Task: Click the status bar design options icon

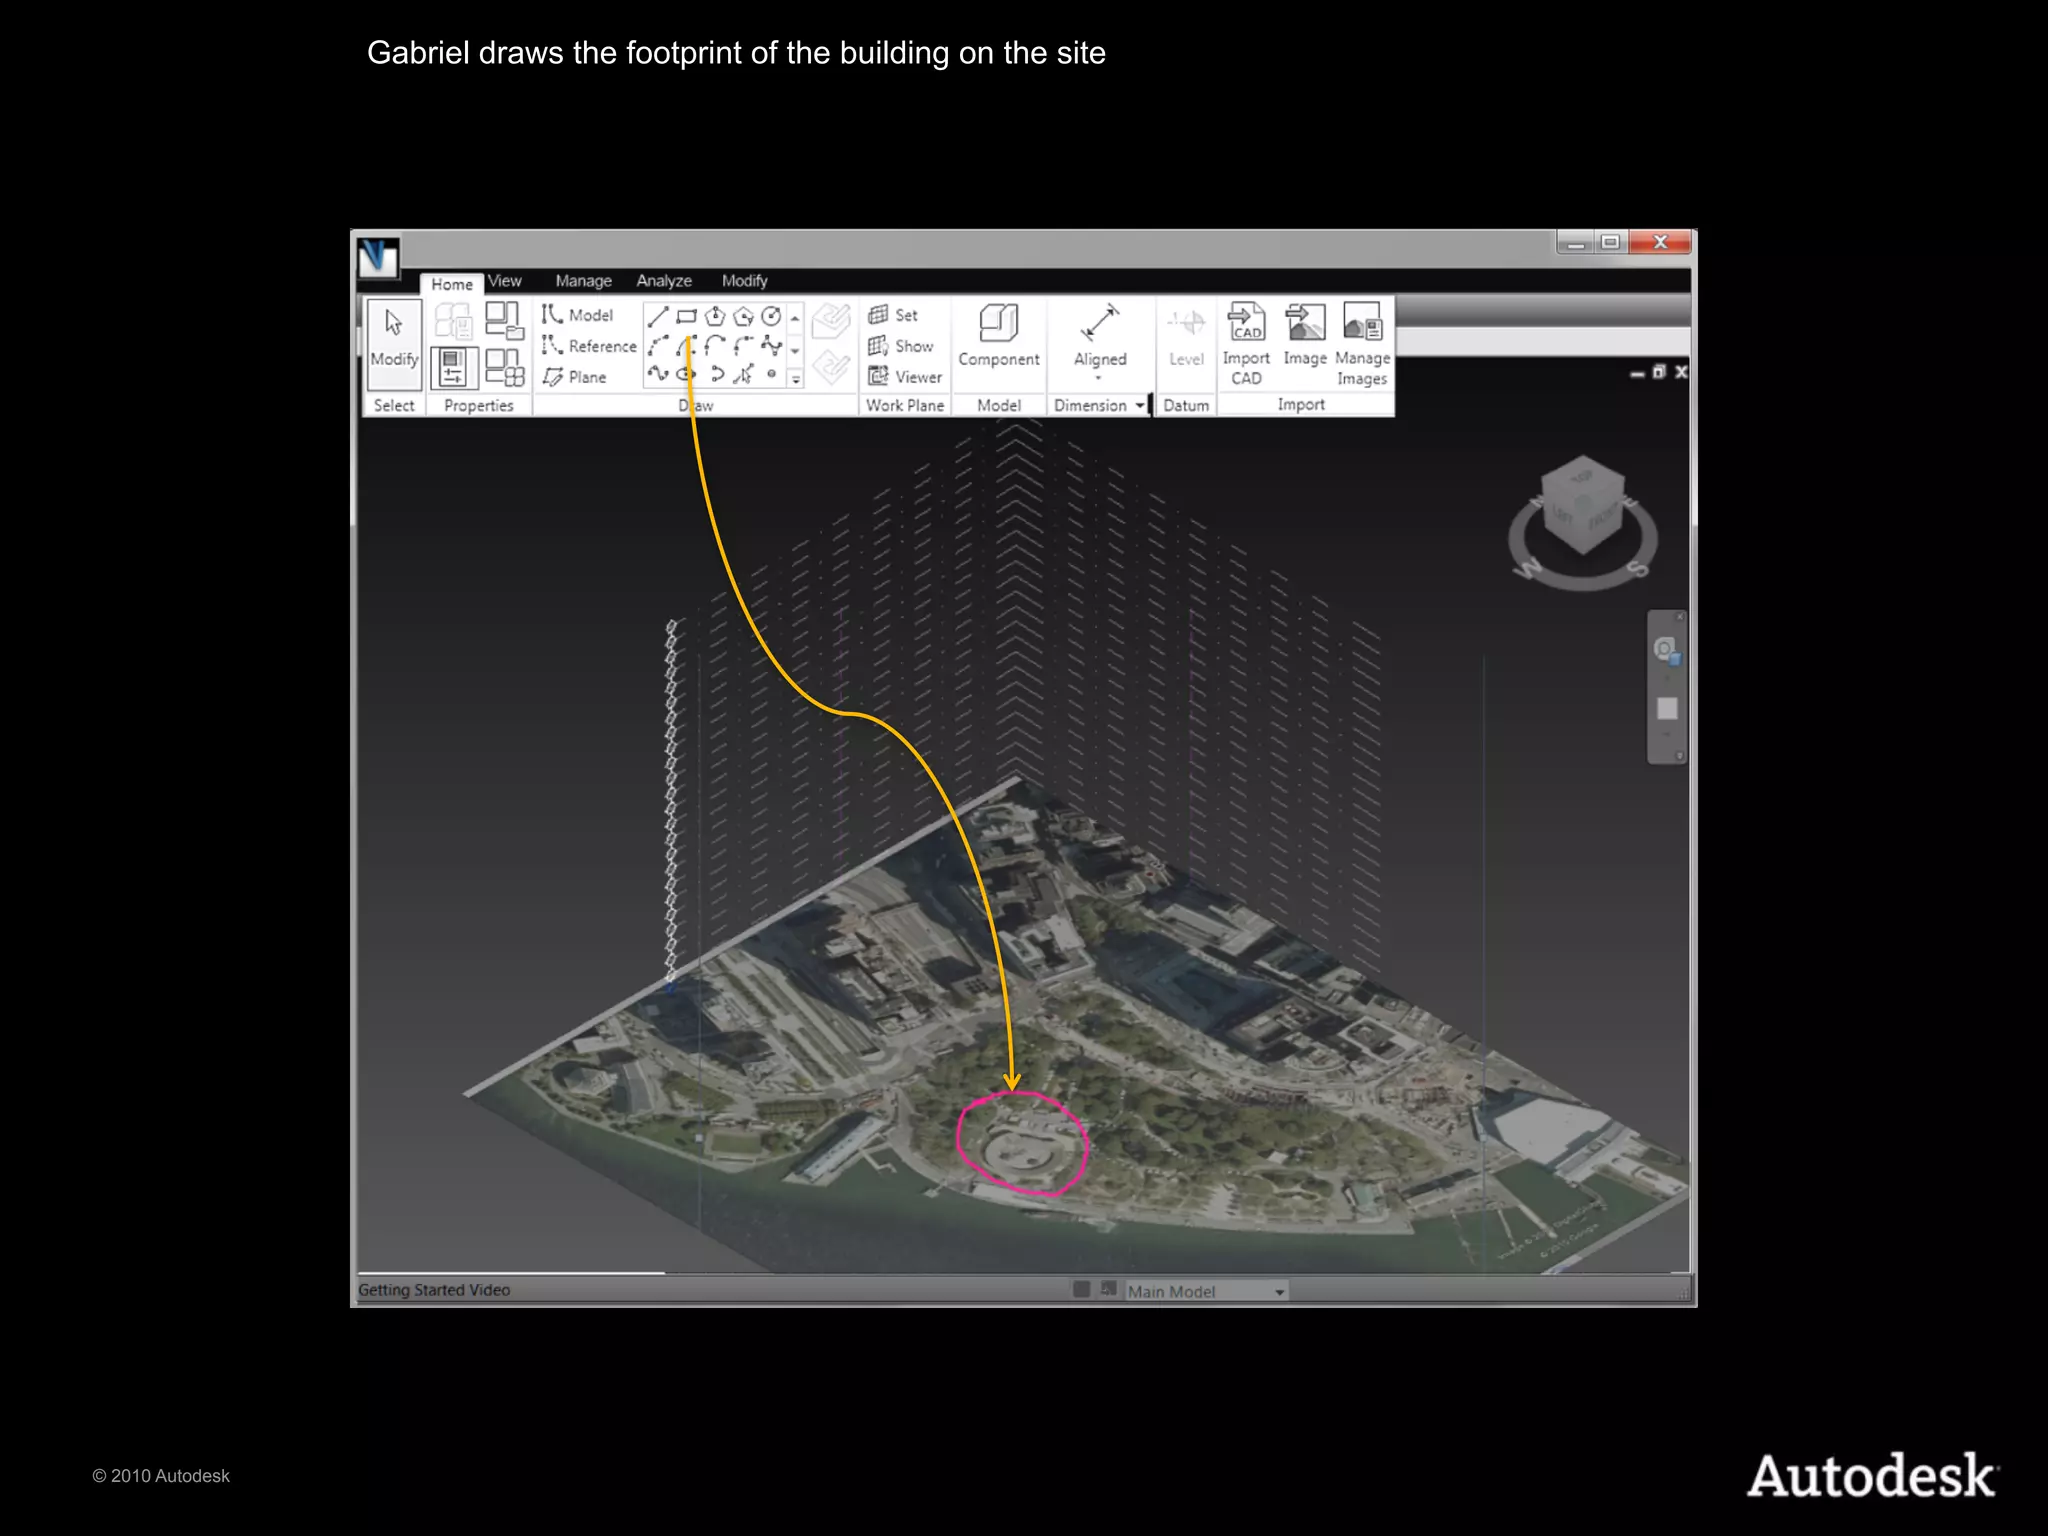Action: coord(1108,1289)
